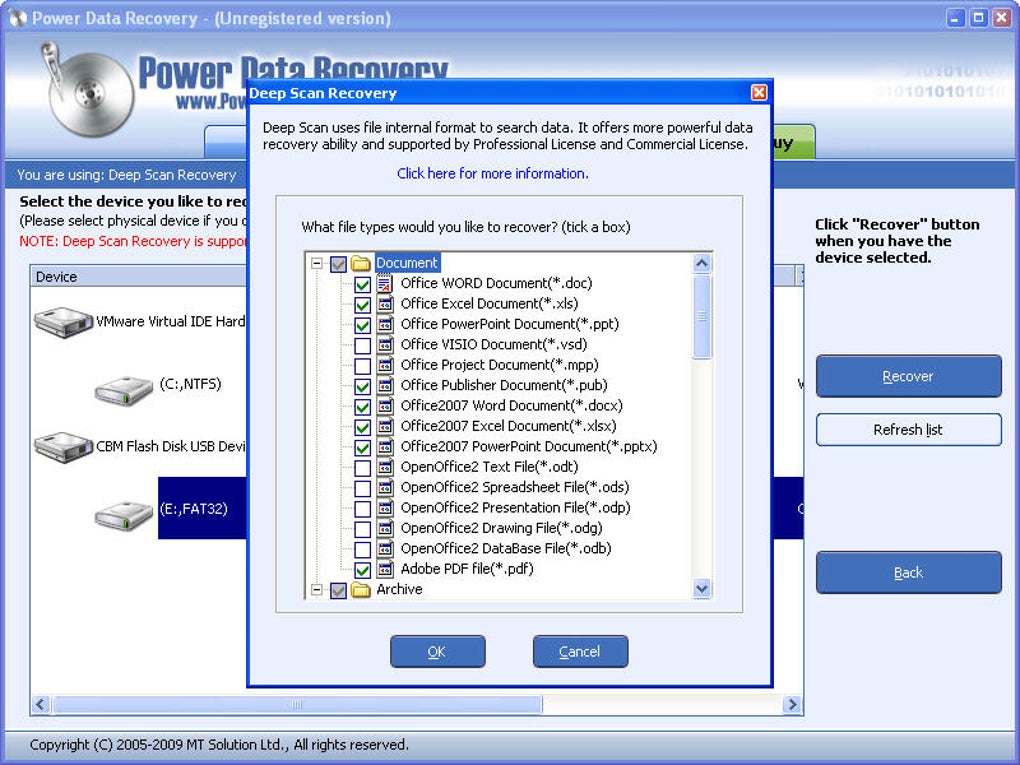1020x765 pixels.
Task: Click the Archive folder icon
Action: (360, 590)
